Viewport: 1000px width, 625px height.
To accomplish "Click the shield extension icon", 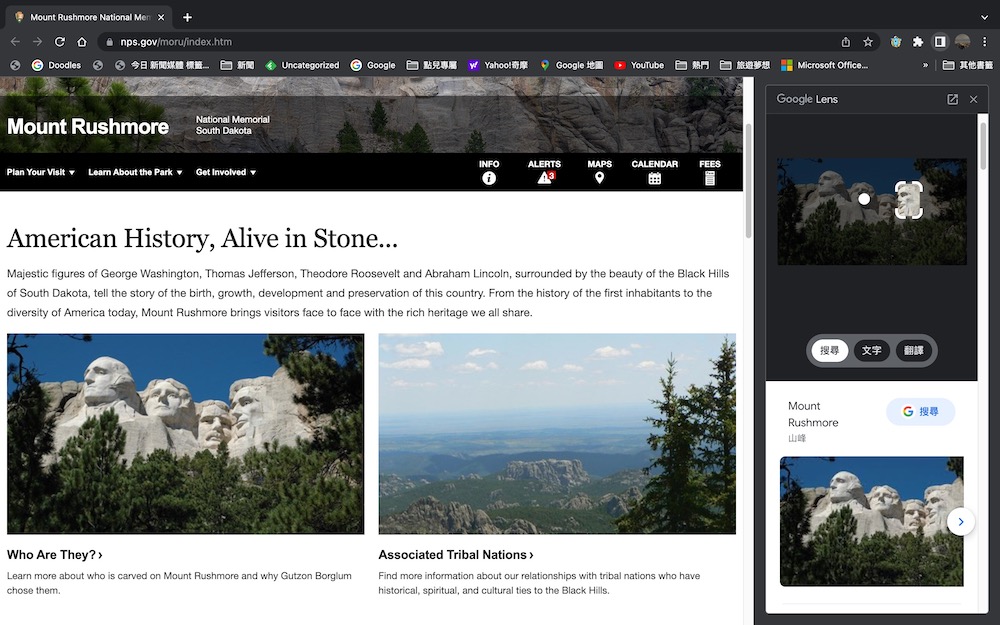I will coord(896,41).
